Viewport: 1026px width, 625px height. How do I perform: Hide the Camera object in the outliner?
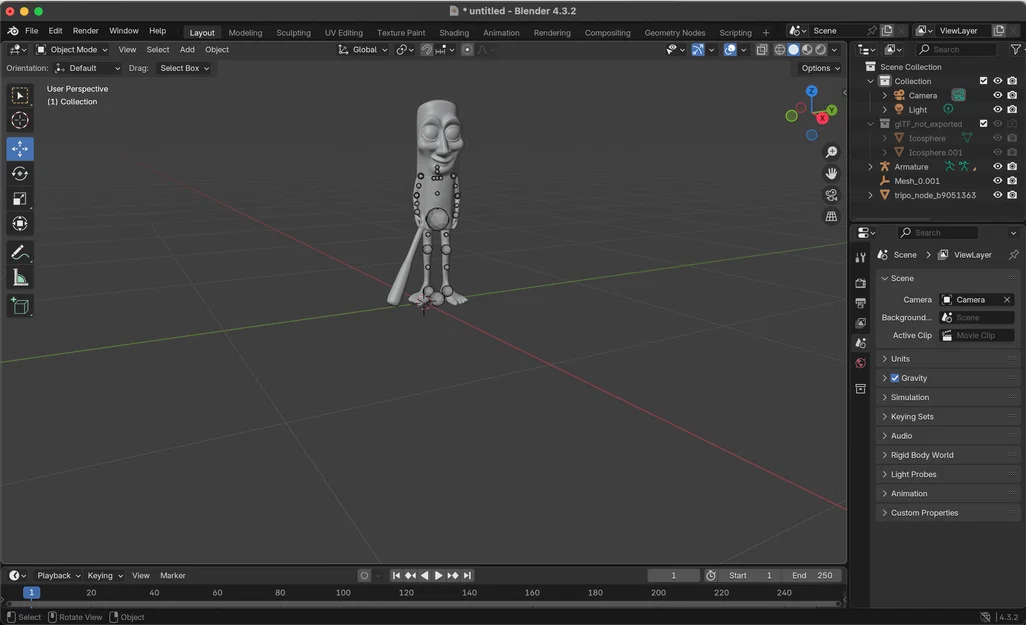coord(996,95)
